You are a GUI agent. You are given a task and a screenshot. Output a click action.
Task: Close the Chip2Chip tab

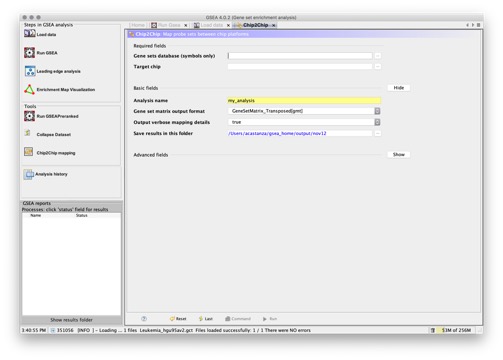(x=273, y=25)
